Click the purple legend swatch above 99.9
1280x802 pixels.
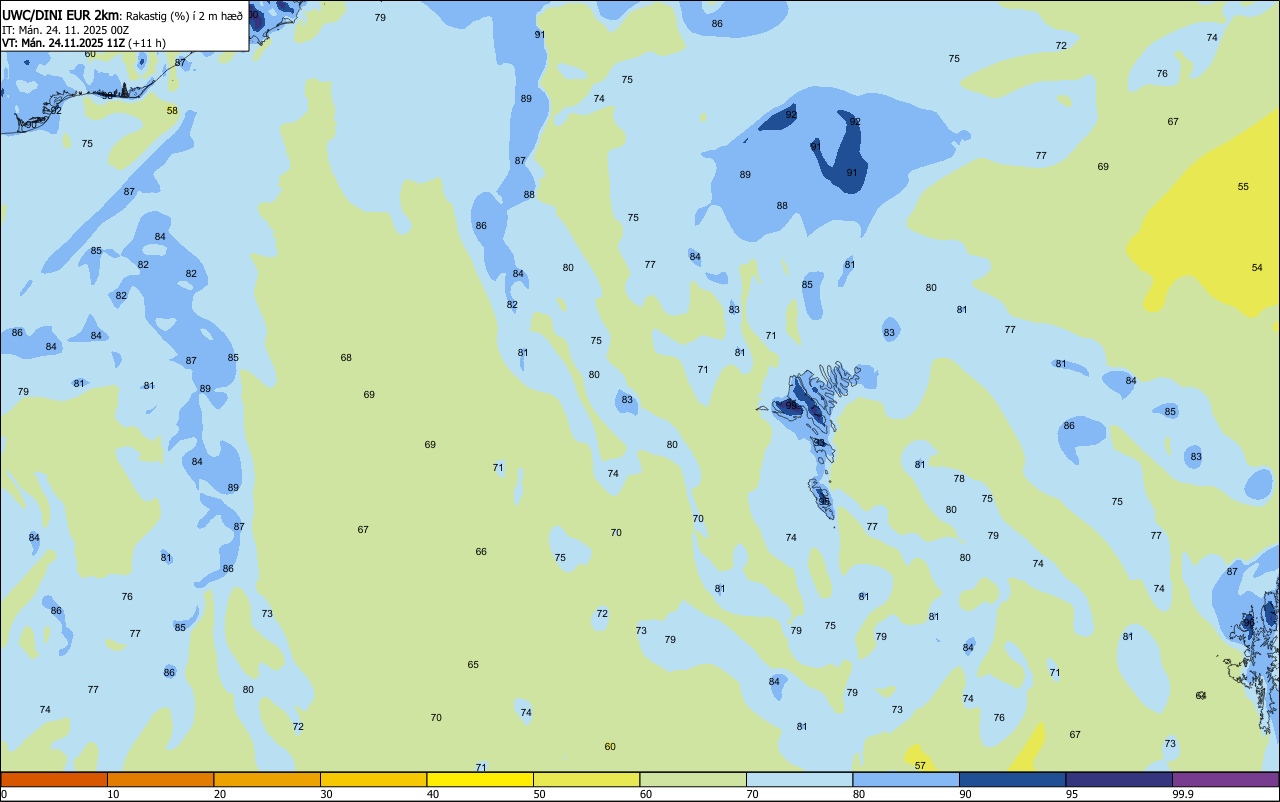tap(1226, 779)
